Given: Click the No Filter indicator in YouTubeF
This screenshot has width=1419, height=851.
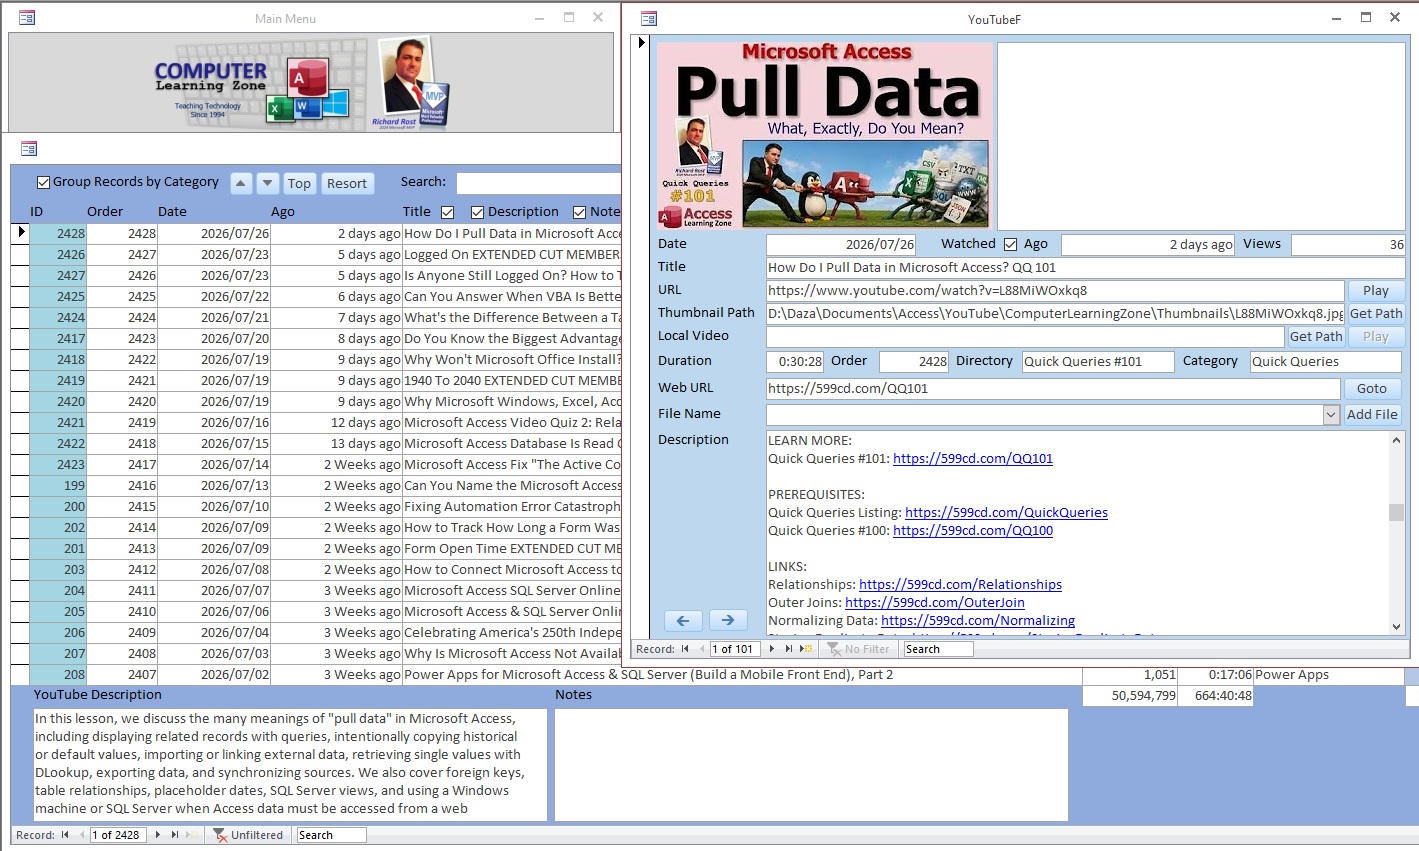Looking at the screenshot, I should pyautogui.click(x=858, y=649).
